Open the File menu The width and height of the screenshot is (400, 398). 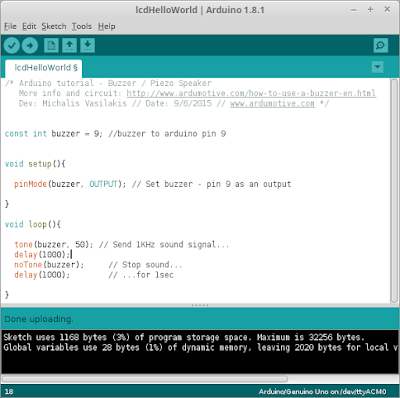[x=10, y=26]
